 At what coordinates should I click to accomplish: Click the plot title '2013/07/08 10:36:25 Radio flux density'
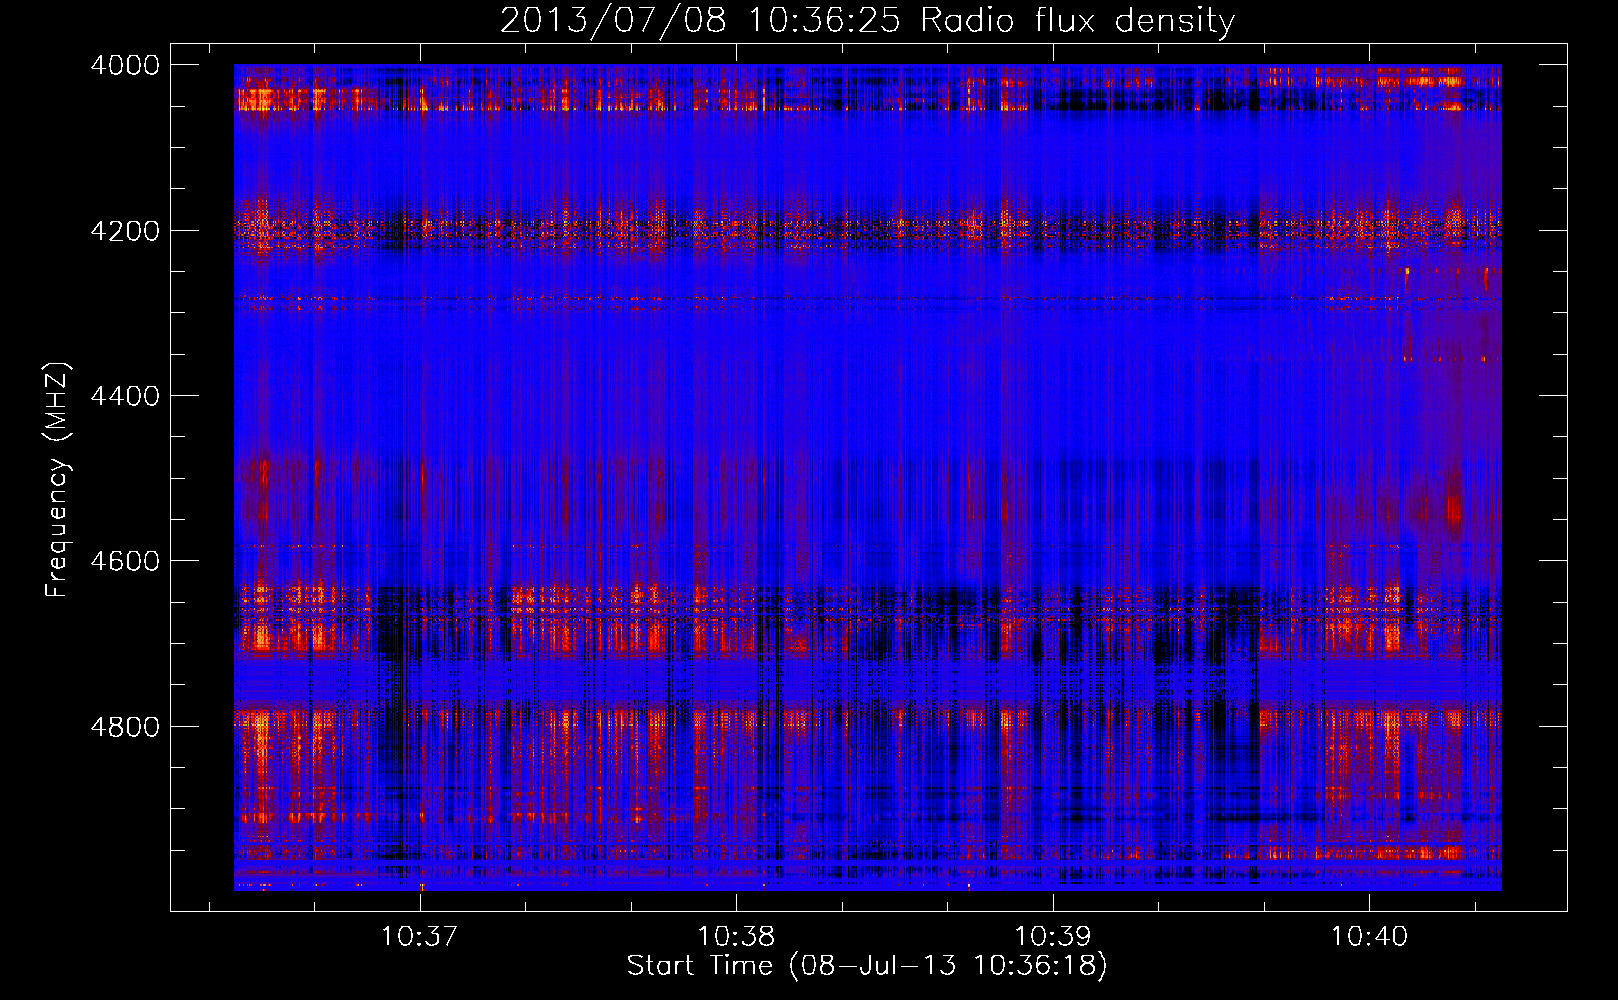(867, 21)
